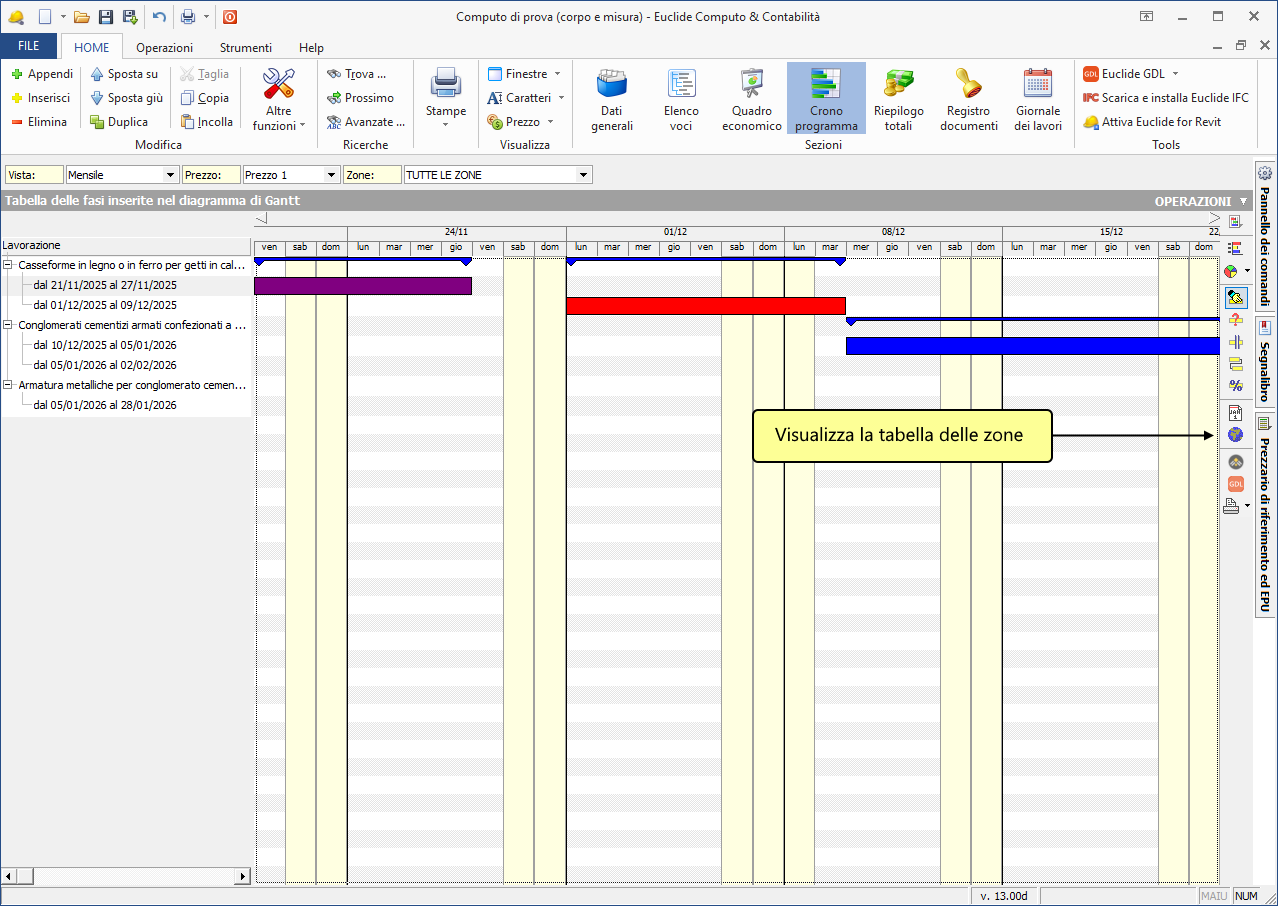The height and width of the screenshot is (906, 1278).
Task: Switch to the Operazioni ribbon tab
Action: click(164, 47)
